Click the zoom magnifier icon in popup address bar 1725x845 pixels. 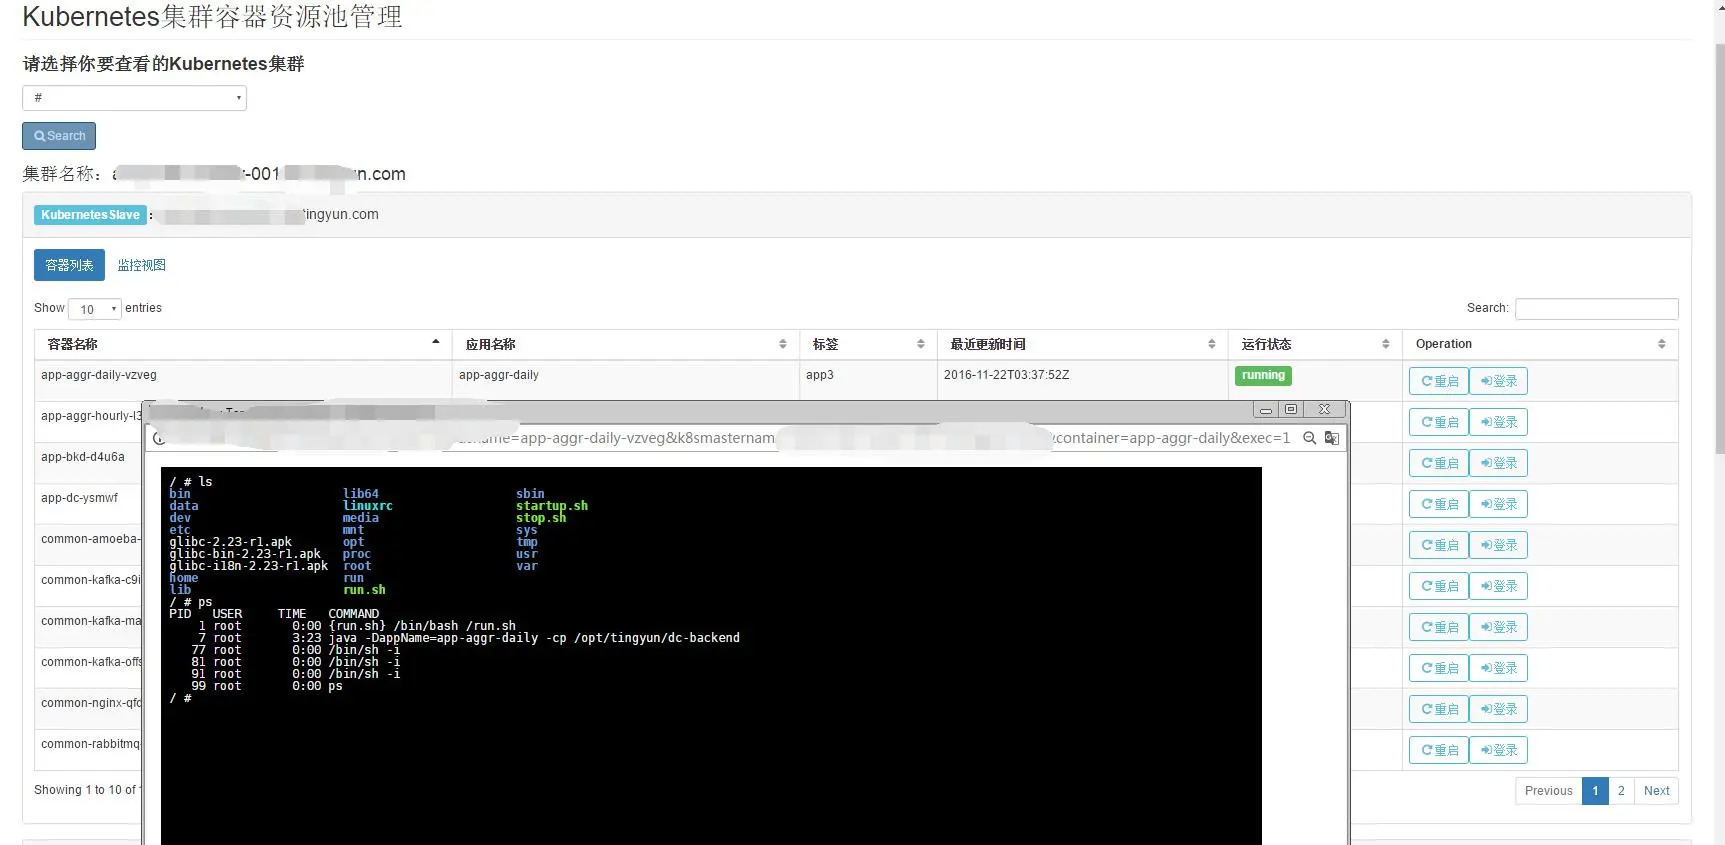coord(1309,438)
